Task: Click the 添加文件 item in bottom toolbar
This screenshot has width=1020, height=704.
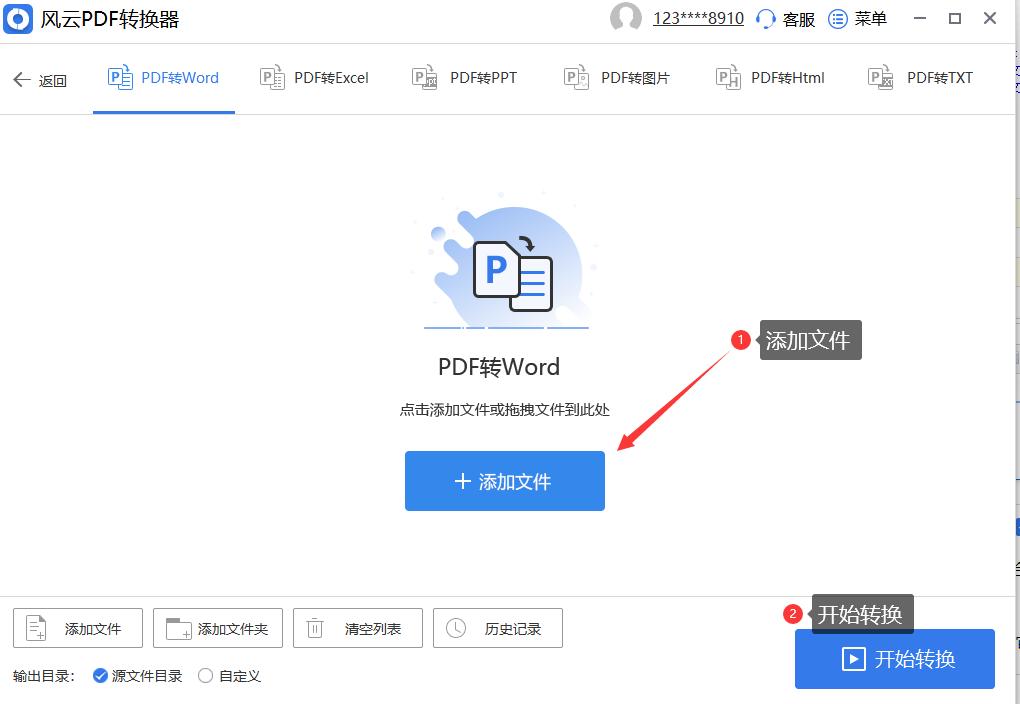Action: tap(77, 628)
